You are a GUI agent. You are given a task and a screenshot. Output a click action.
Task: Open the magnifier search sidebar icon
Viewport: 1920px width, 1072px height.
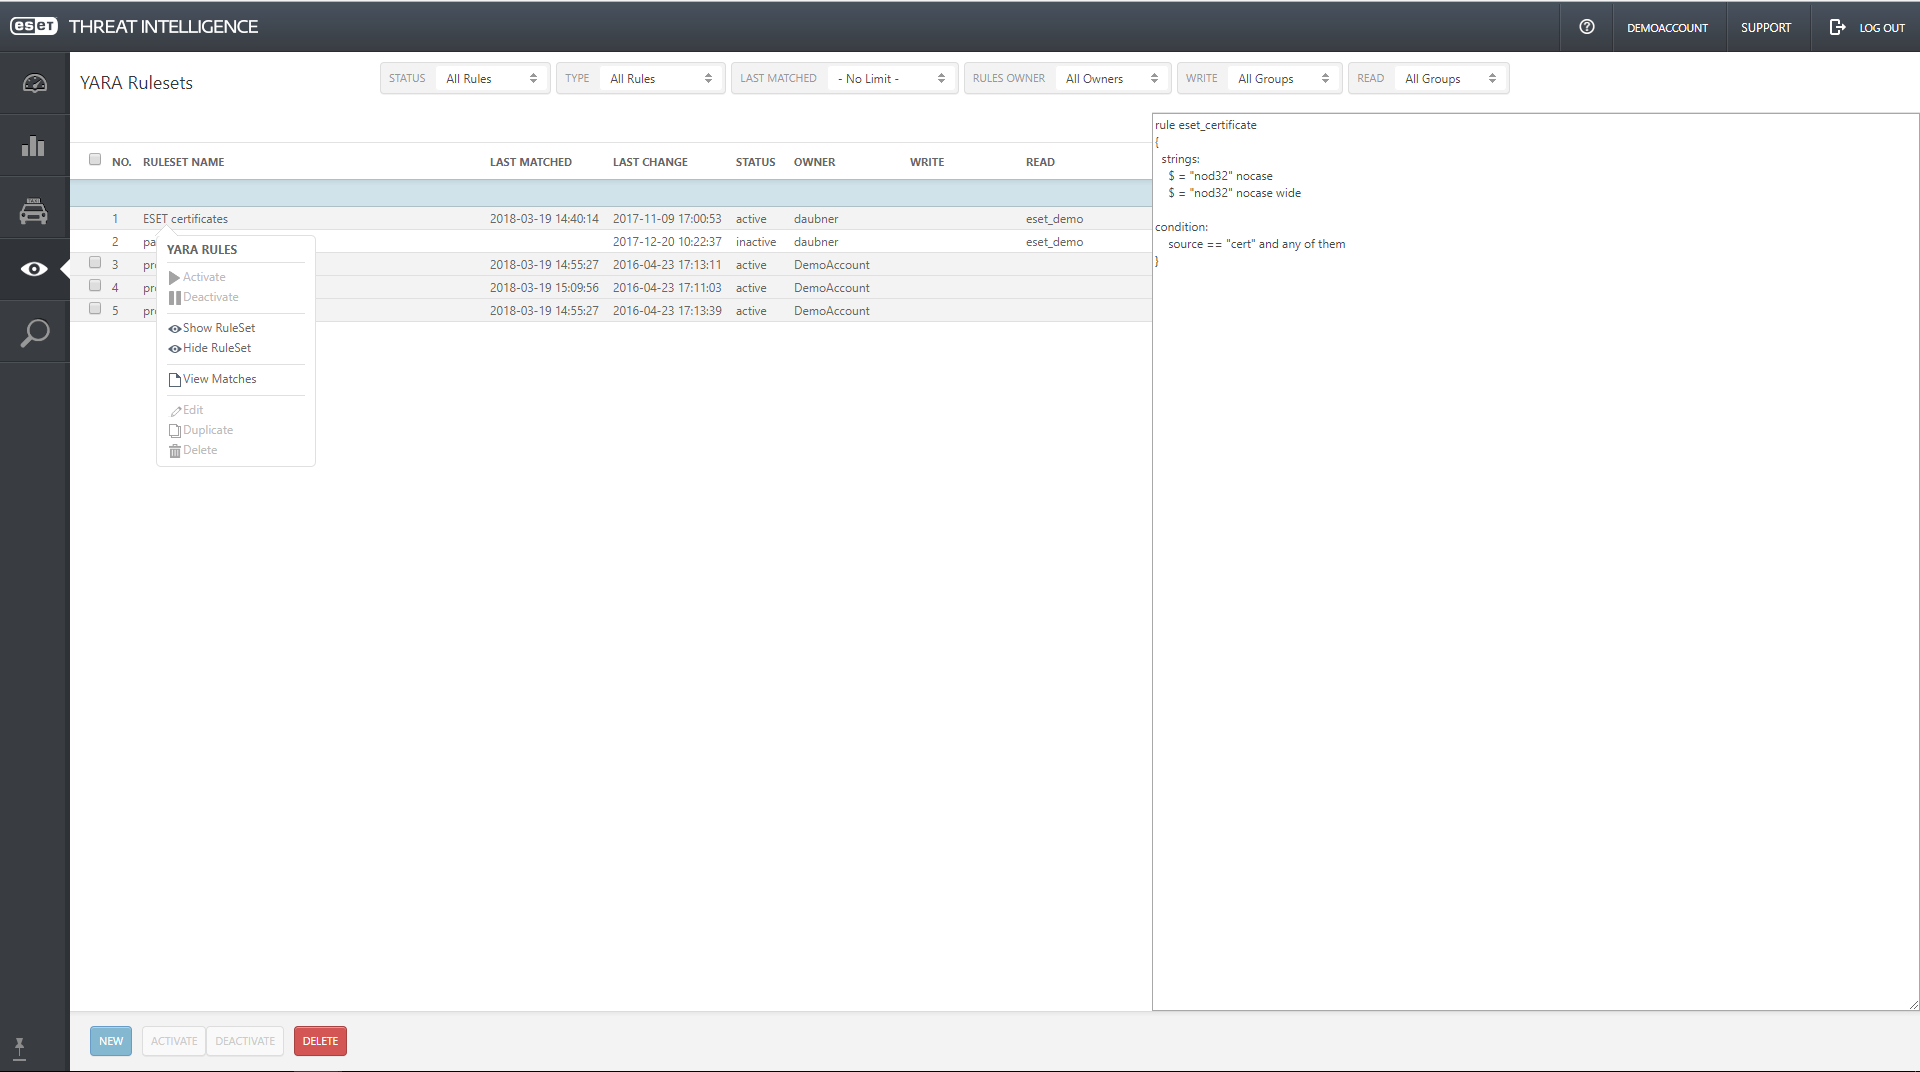(x=34, y=333)
